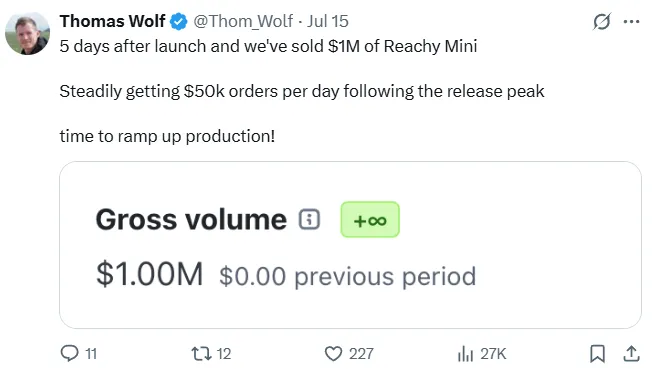This screenshot has height=369, width=655.
Task: Click the 227 likes count
Action: tap(361, 354)
